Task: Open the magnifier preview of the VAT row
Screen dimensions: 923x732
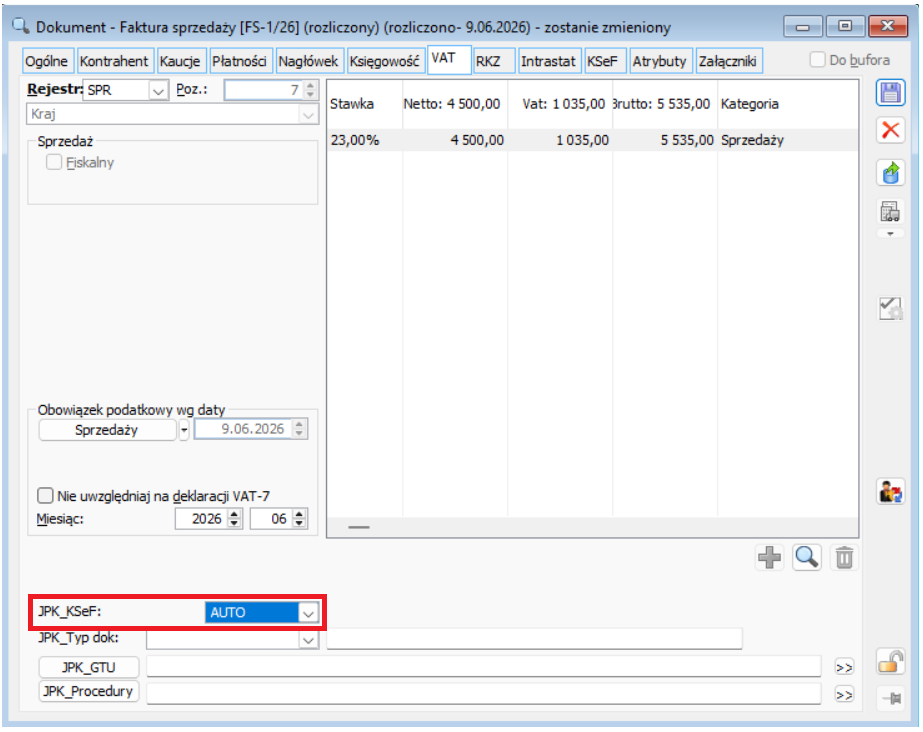Action: (x=806, y=557)
